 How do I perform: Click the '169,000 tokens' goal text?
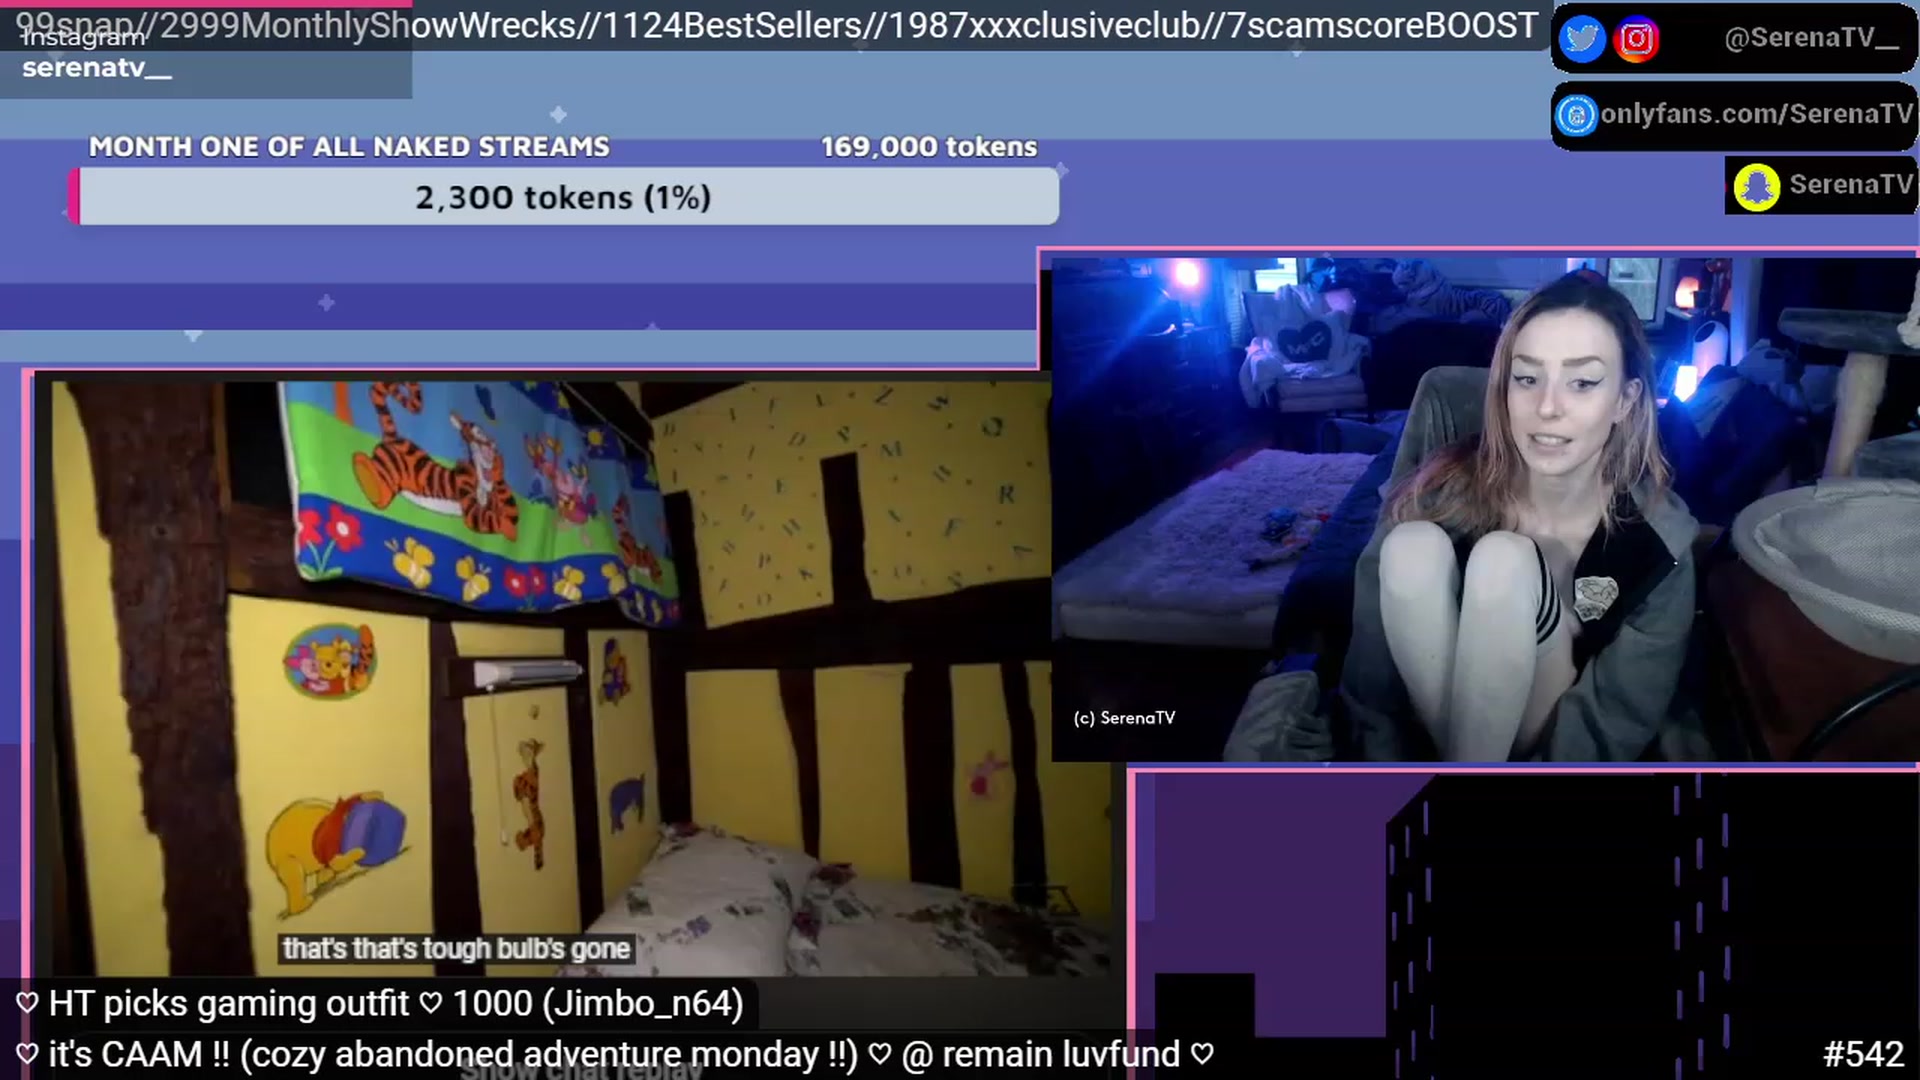tap(928, 147)
